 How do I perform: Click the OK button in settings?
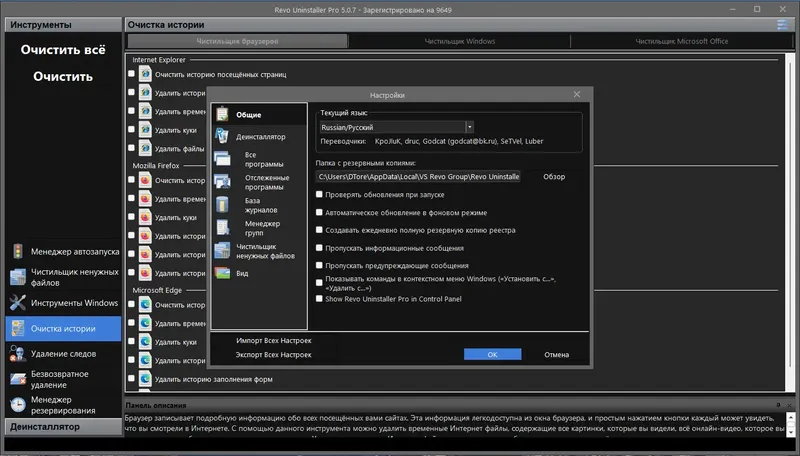[x=492, y=354]
